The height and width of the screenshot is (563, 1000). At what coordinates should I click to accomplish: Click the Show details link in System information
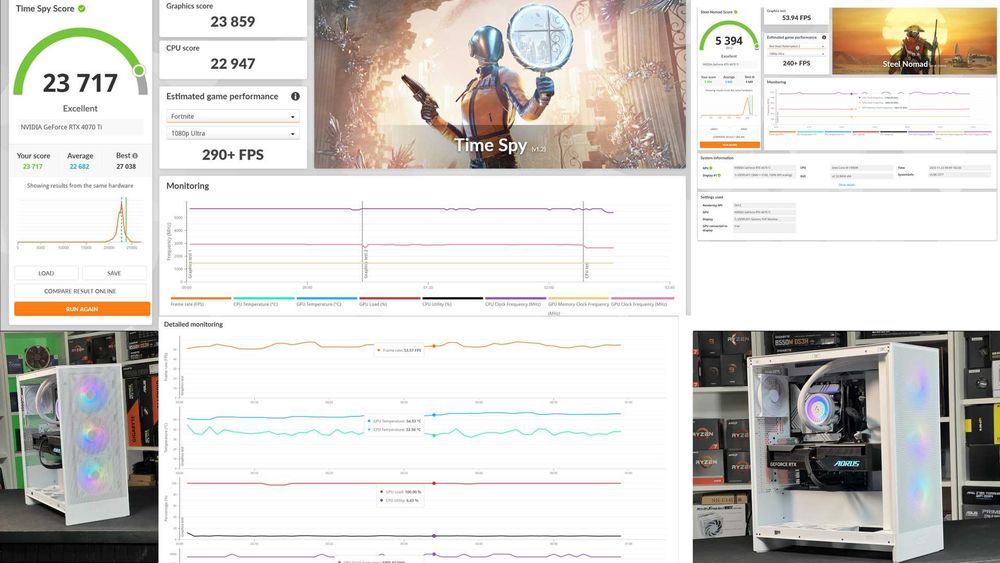(x=847, y=185)
